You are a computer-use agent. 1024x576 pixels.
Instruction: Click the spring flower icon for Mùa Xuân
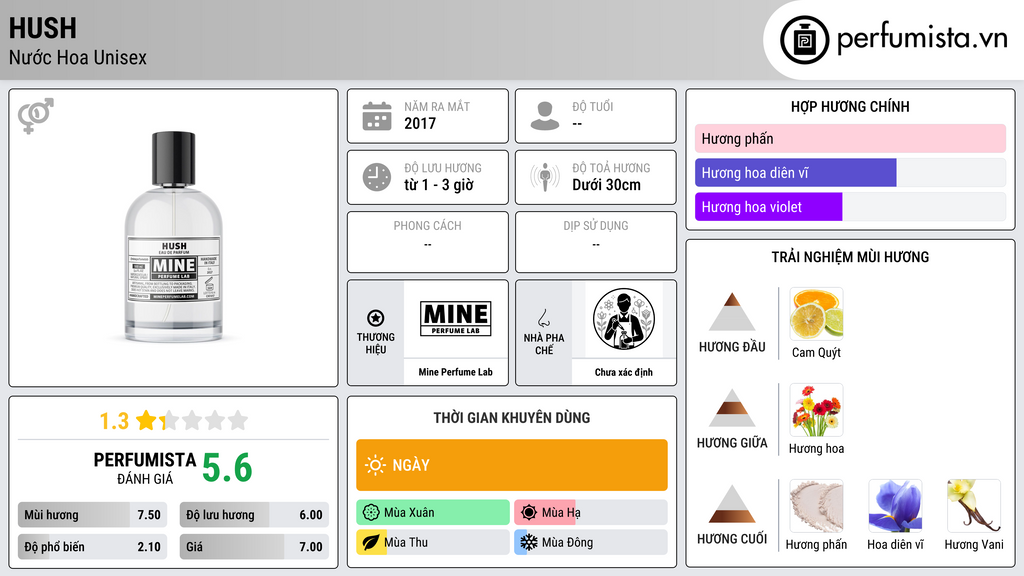[x=371, y=513]
